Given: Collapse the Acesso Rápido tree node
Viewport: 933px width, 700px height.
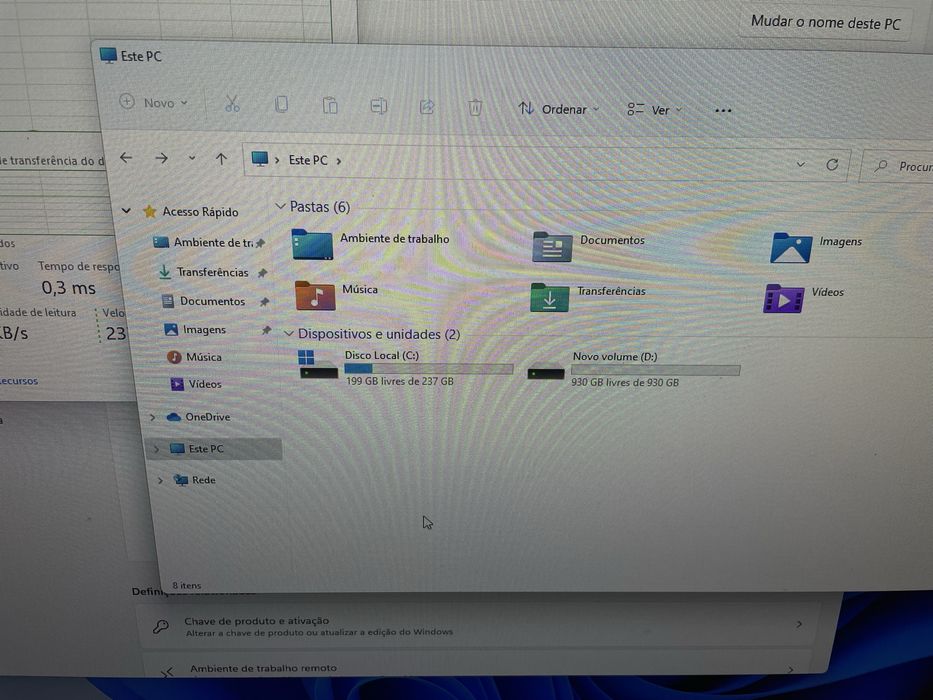Looking at the screenshot, I should tap(126, 211).
